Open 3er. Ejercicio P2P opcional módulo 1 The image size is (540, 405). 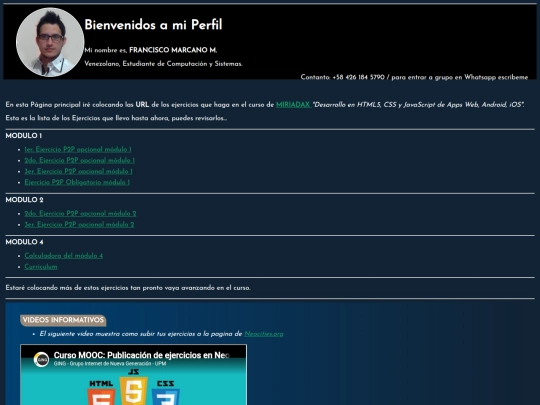pyautogui.click(x=79, y=172)
